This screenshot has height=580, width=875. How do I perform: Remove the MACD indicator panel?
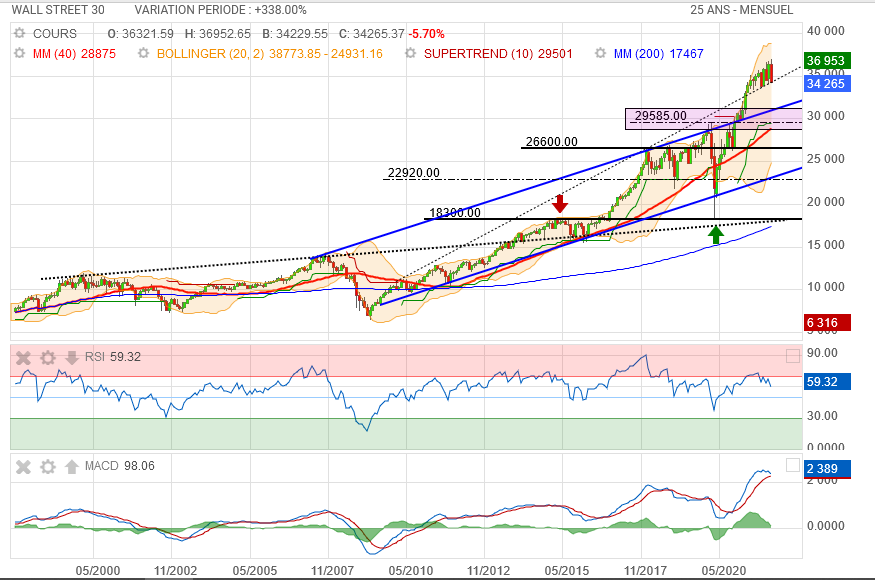pos(23,467)
